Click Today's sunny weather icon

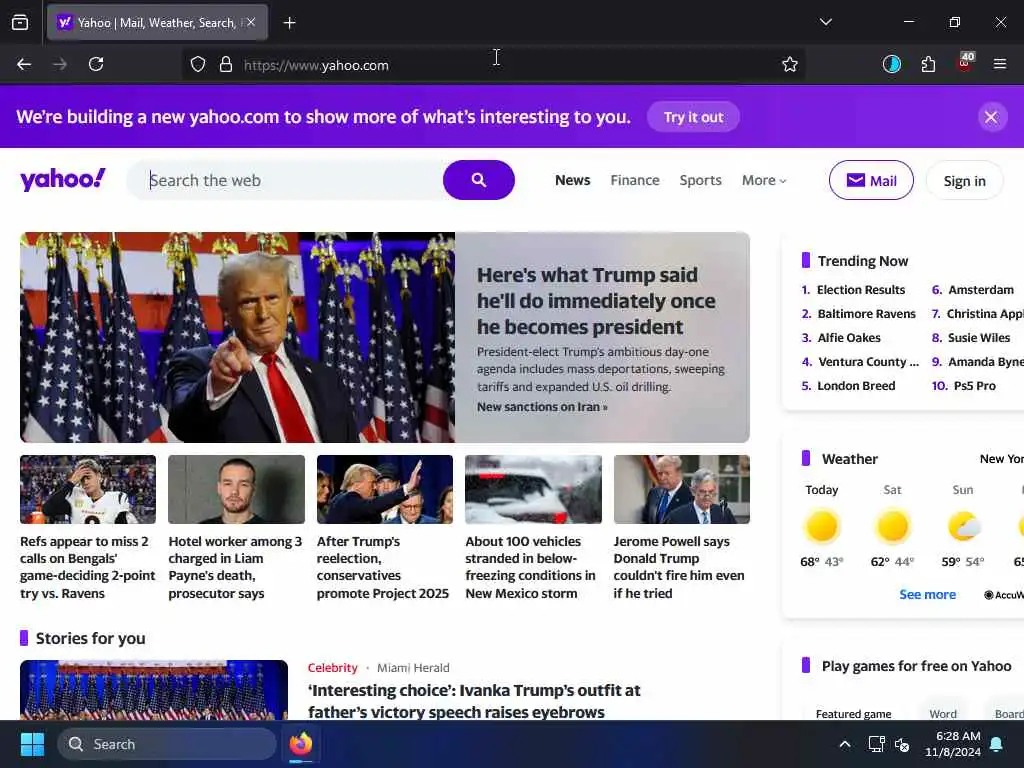pyautogui.click(x=822, y=526)
